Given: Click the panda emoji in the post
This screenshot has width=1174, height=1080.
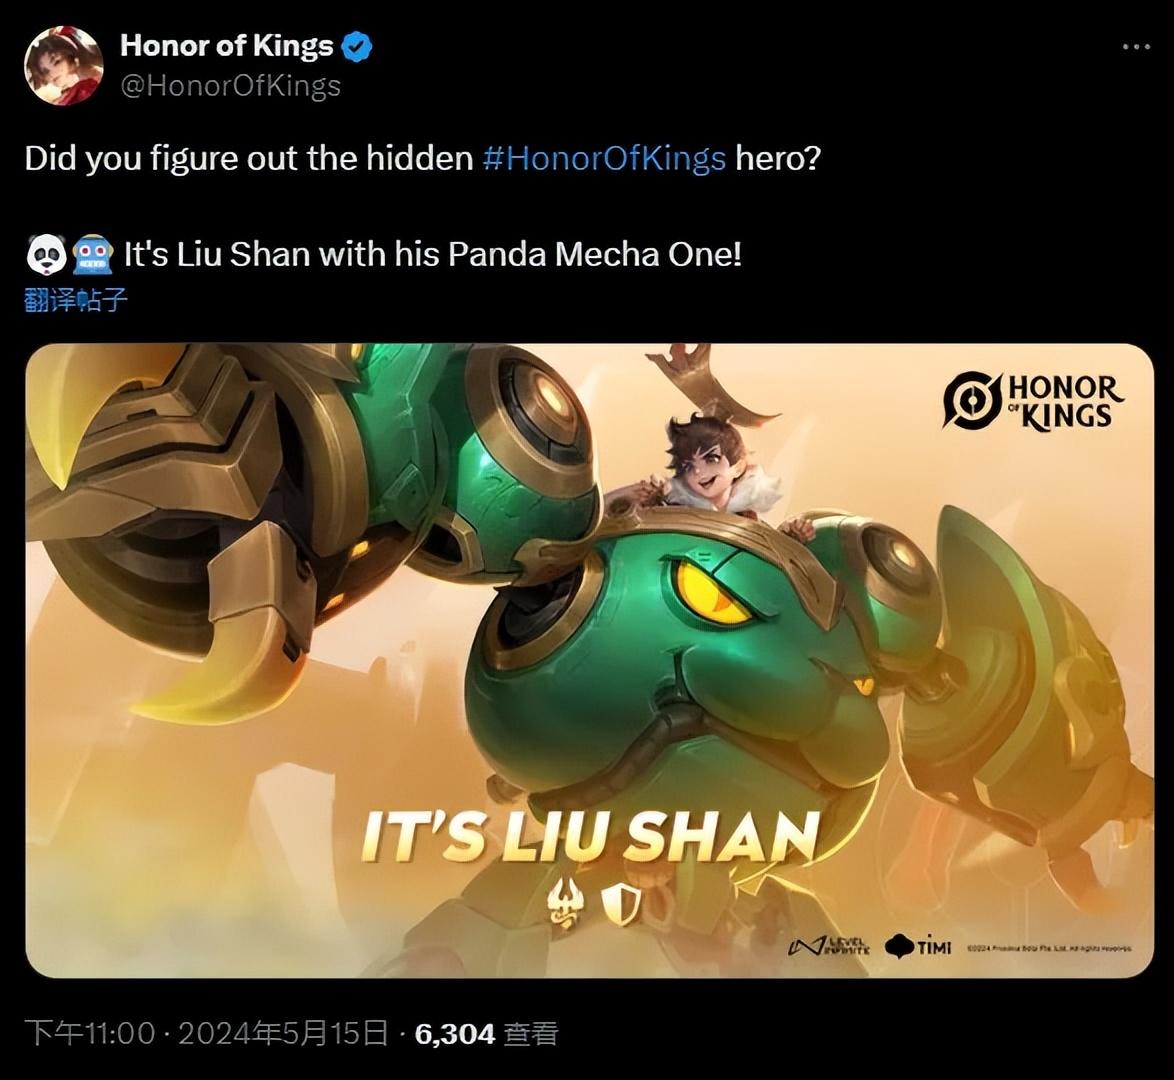Looking at the screenshot, I should click(x=46, y=254).
